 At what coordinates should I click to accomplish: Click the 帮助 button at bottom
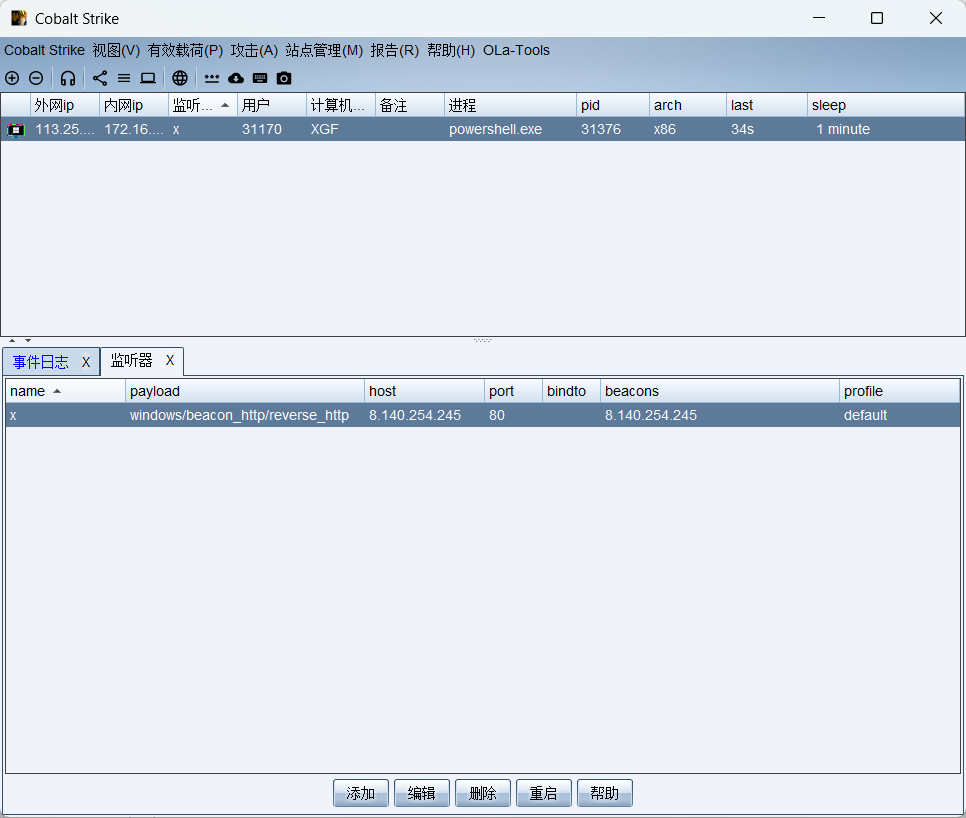pos(605,793)
